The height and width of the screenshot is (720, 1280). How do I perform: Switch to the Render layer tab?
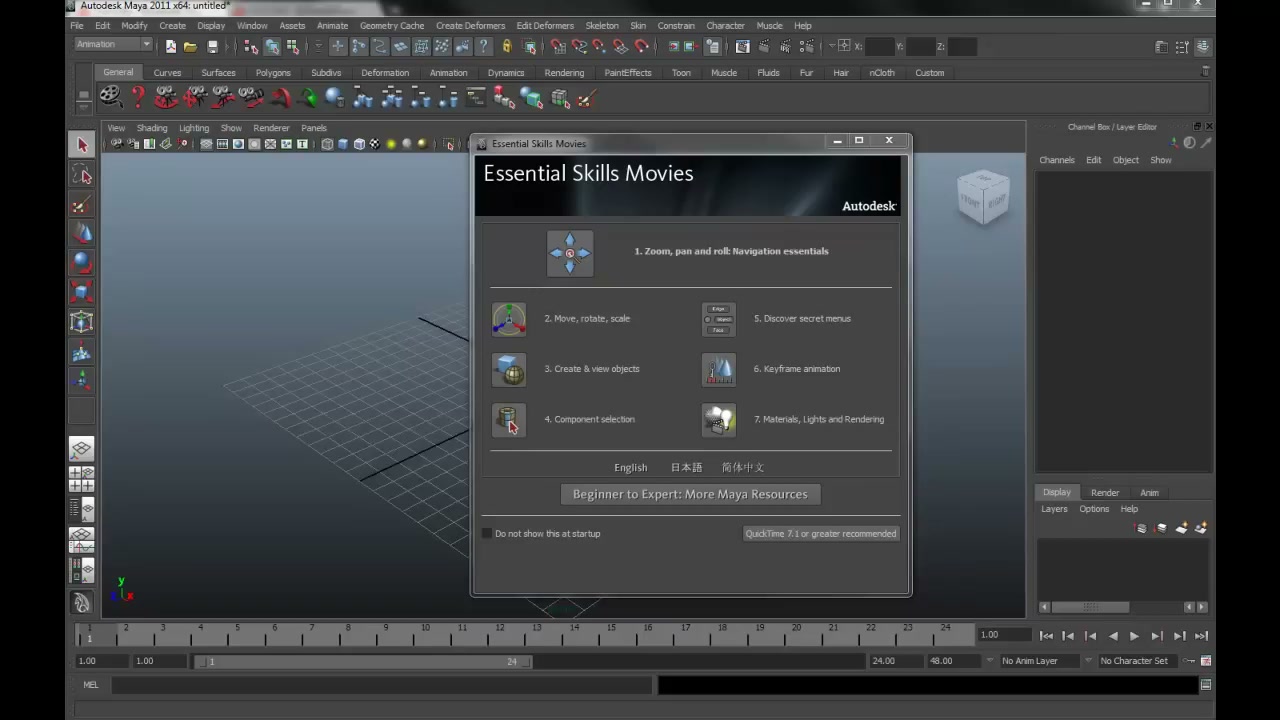point(1105,492)
